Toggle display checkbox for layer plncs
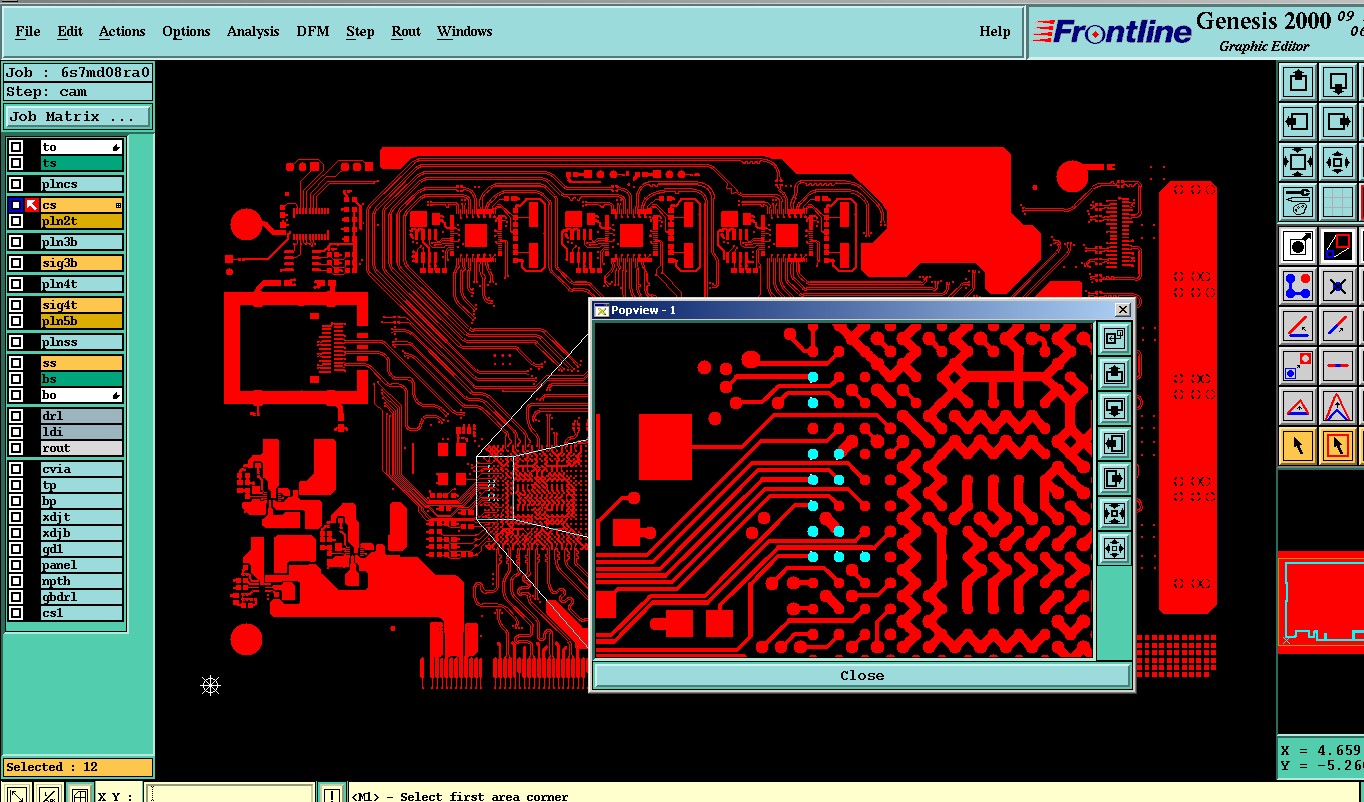The image size is (1364, 802). pyautogui.click(x=16, y=184)
